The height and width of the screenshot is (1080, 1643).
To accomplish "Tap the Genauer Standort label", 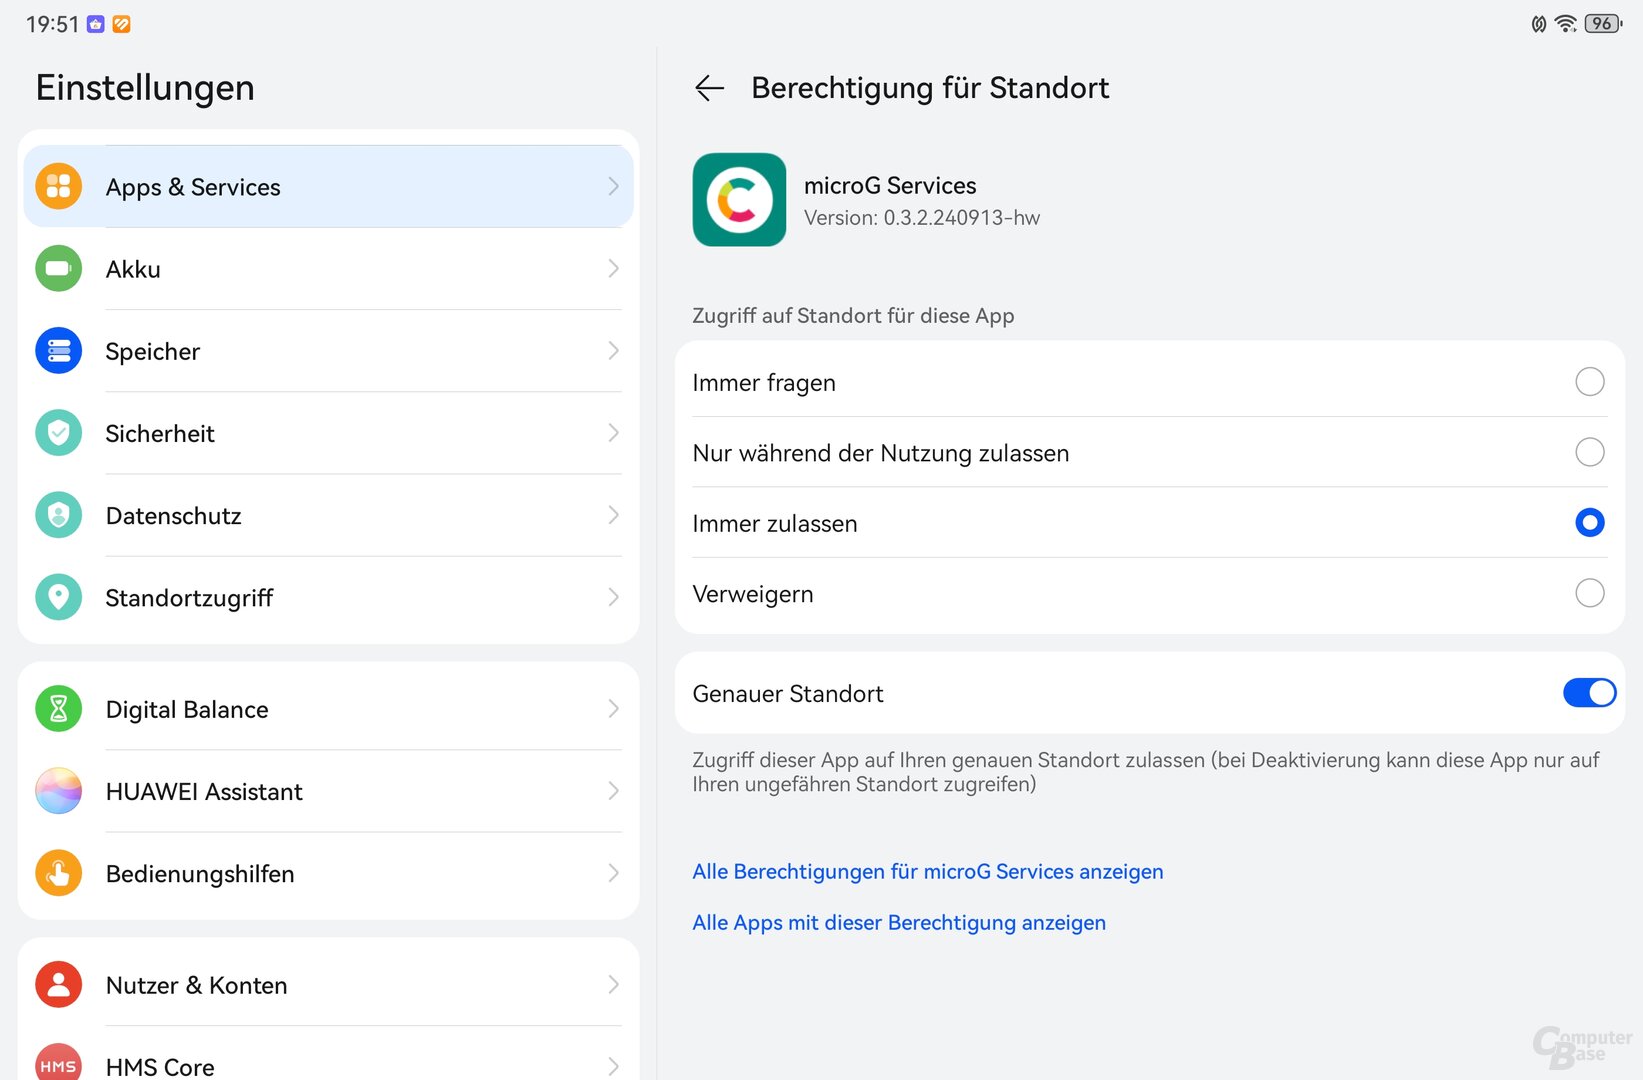I will [x=788, y=694].
